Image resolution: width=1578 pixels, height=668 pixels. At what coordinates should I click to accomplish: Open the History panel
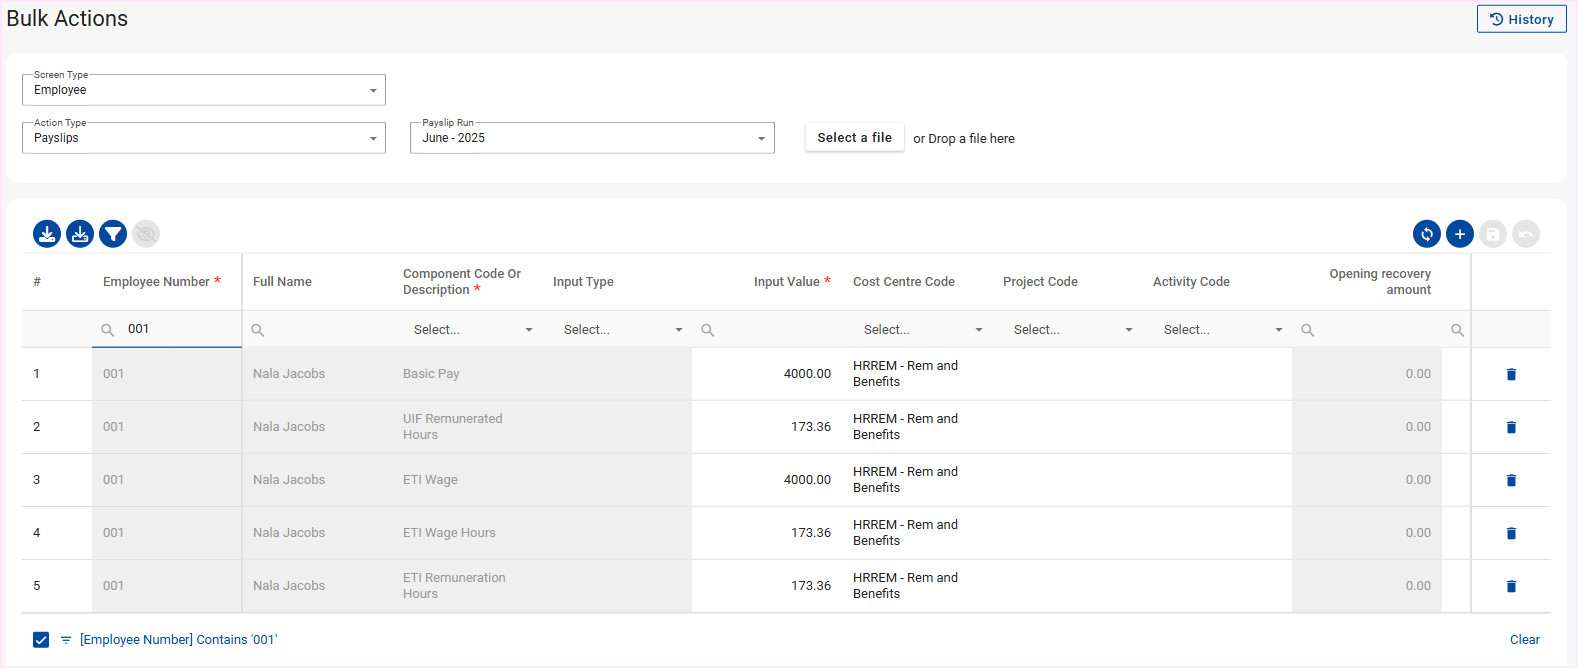point(1521,19)
